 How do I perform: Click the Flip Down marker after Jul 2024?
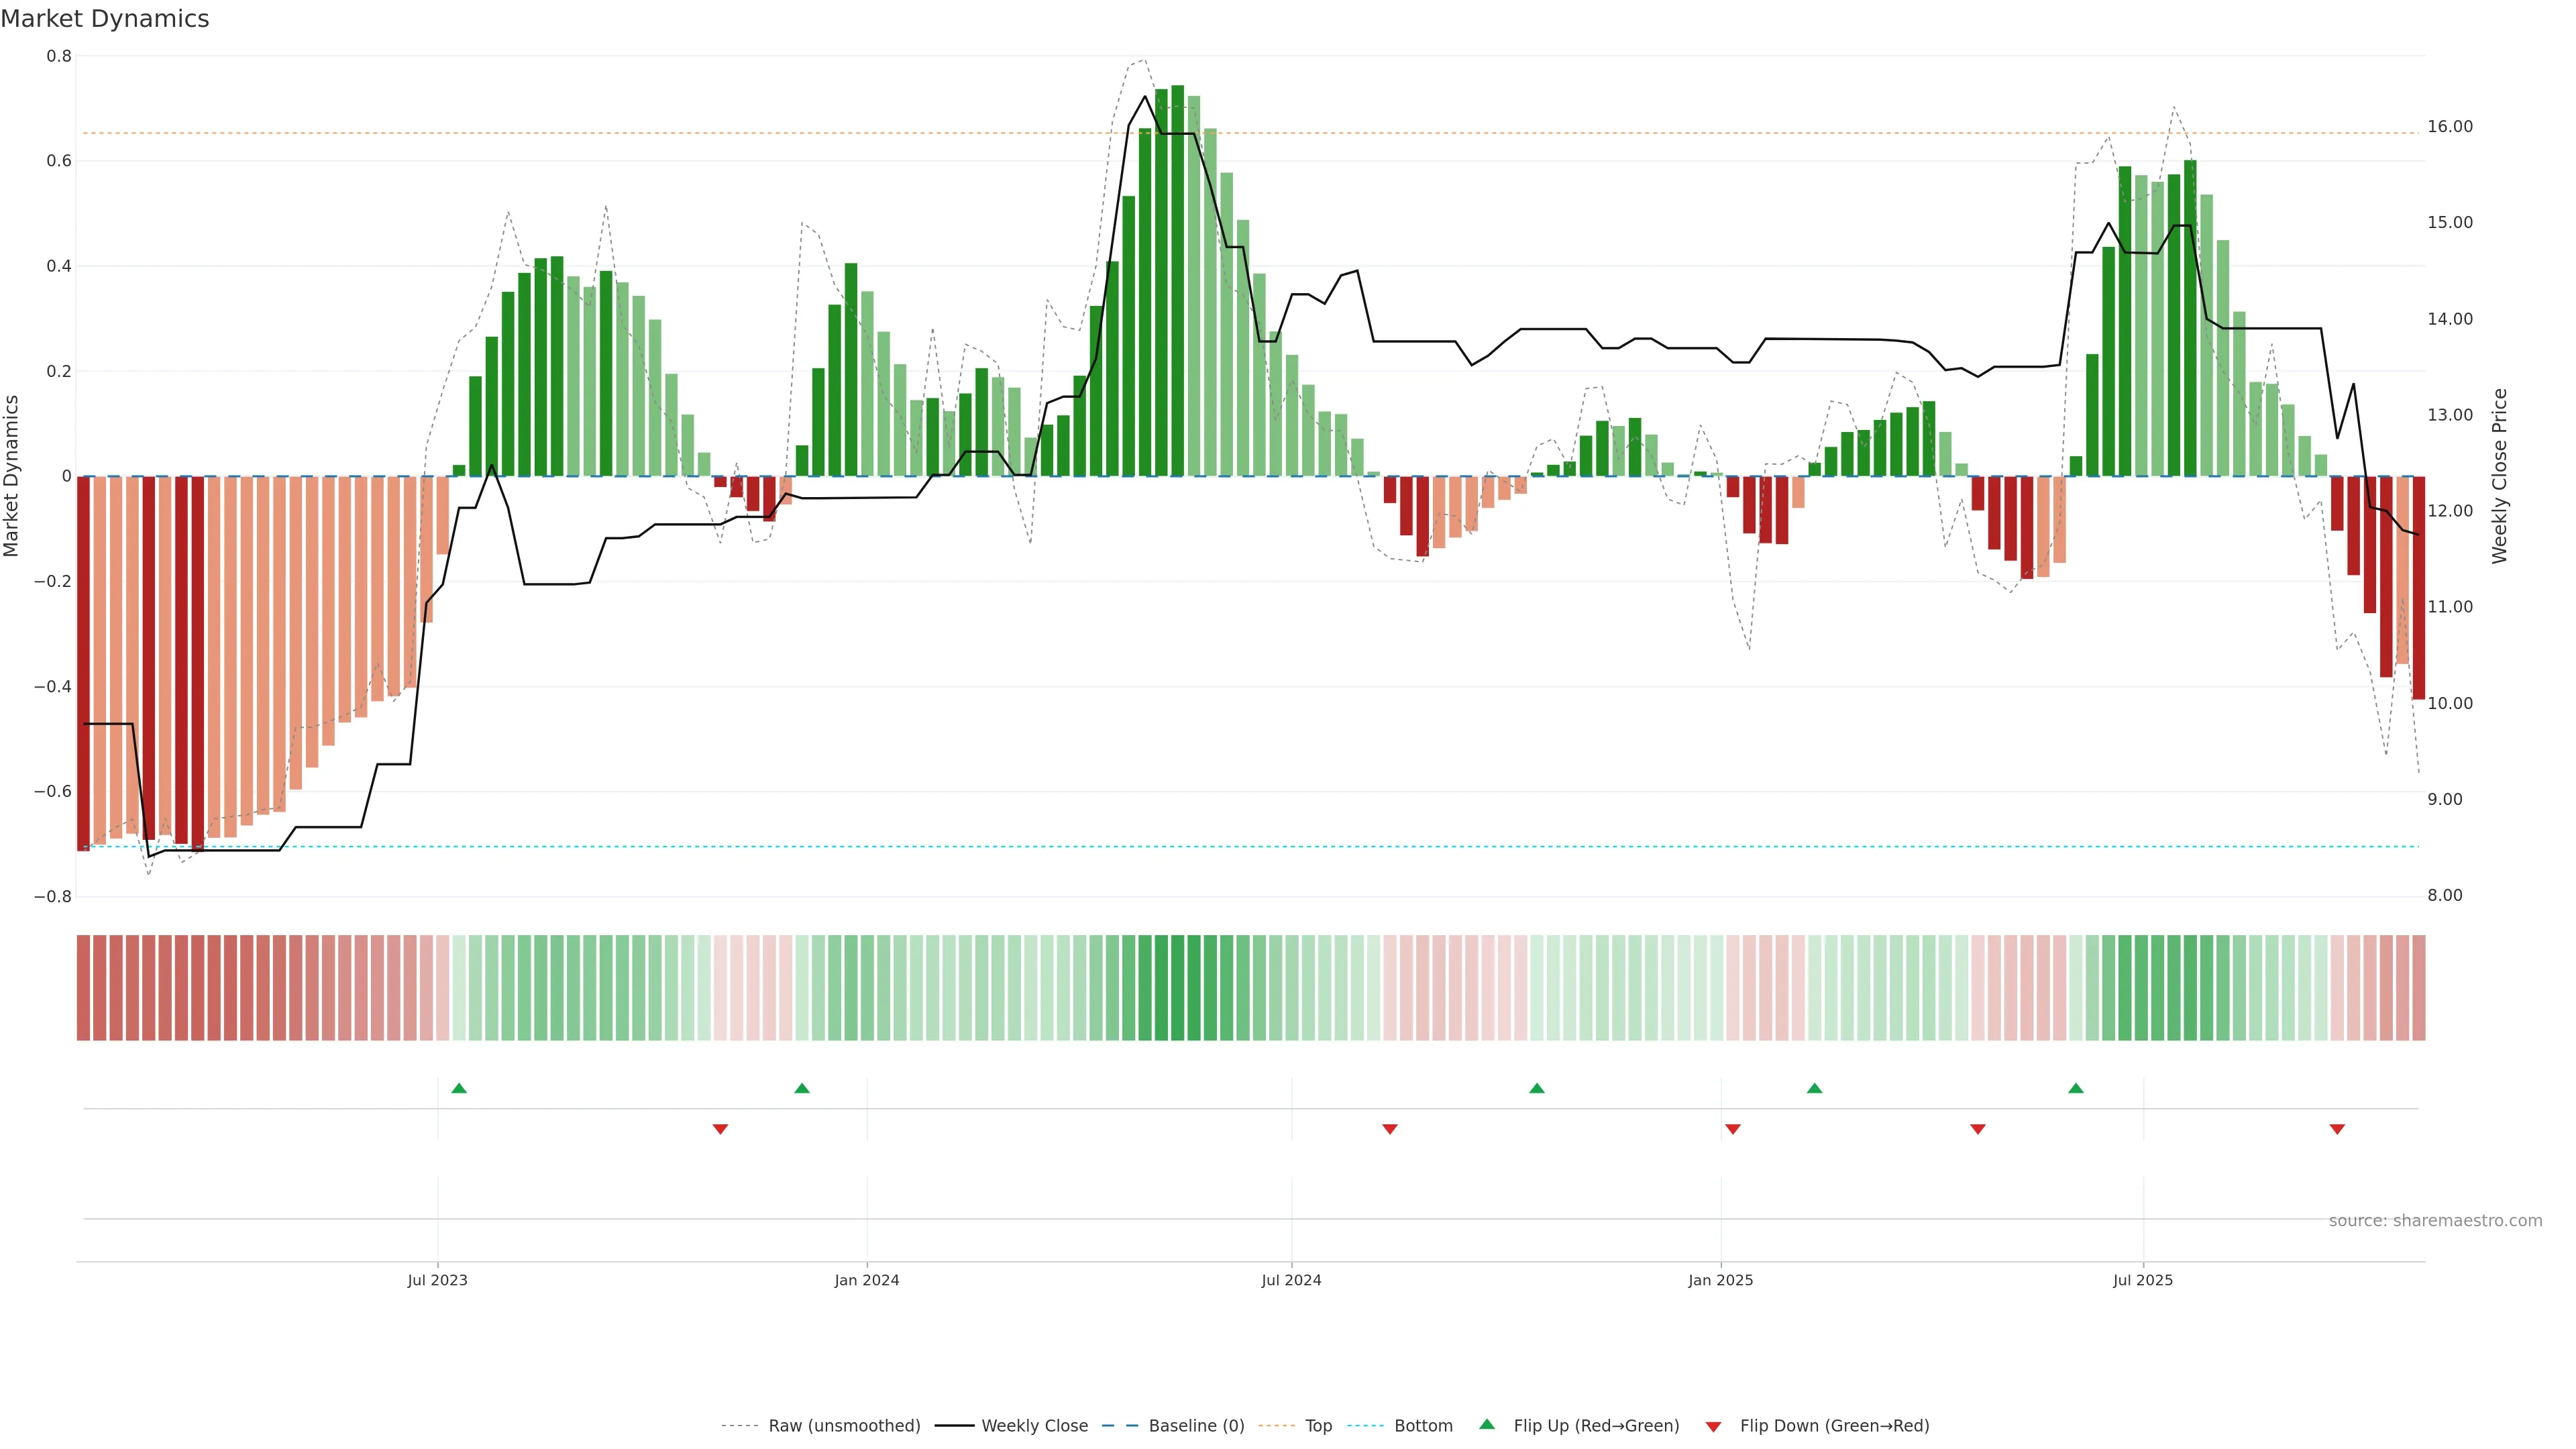click(1390, 1129)
